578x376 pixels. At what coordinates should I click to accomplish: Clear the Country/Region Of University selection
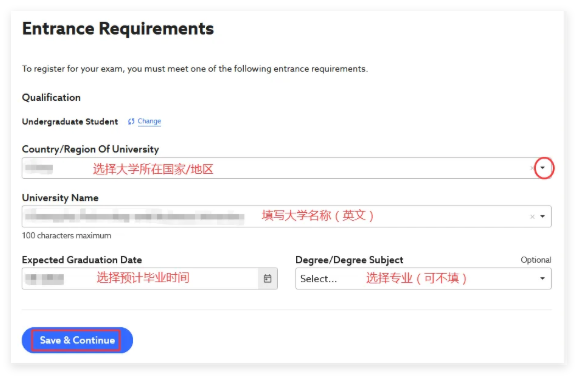pos(532,168)
